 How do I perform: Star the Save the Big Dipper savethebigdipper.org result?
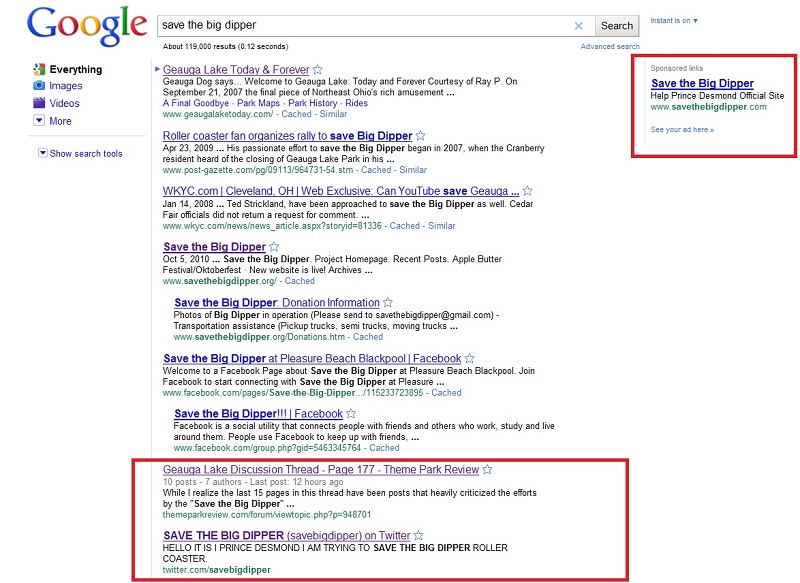tap(274, 247)
